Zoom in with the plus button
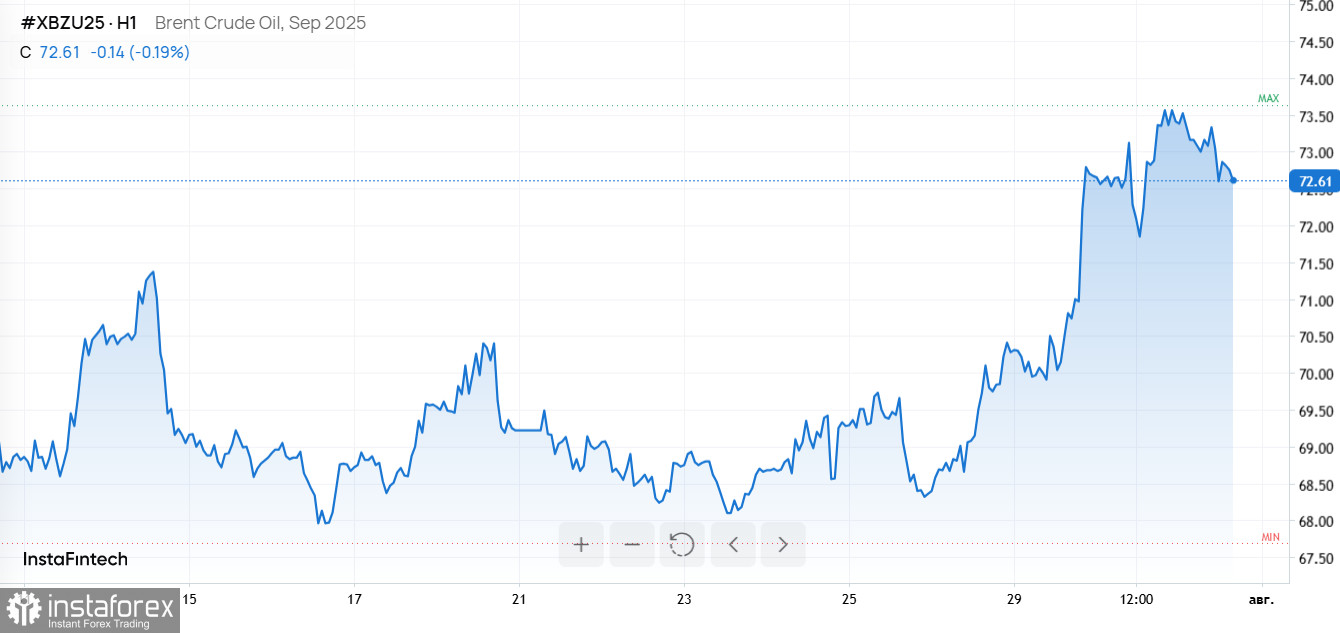Viewport: 1340px width, 633px height. (581, 544)
